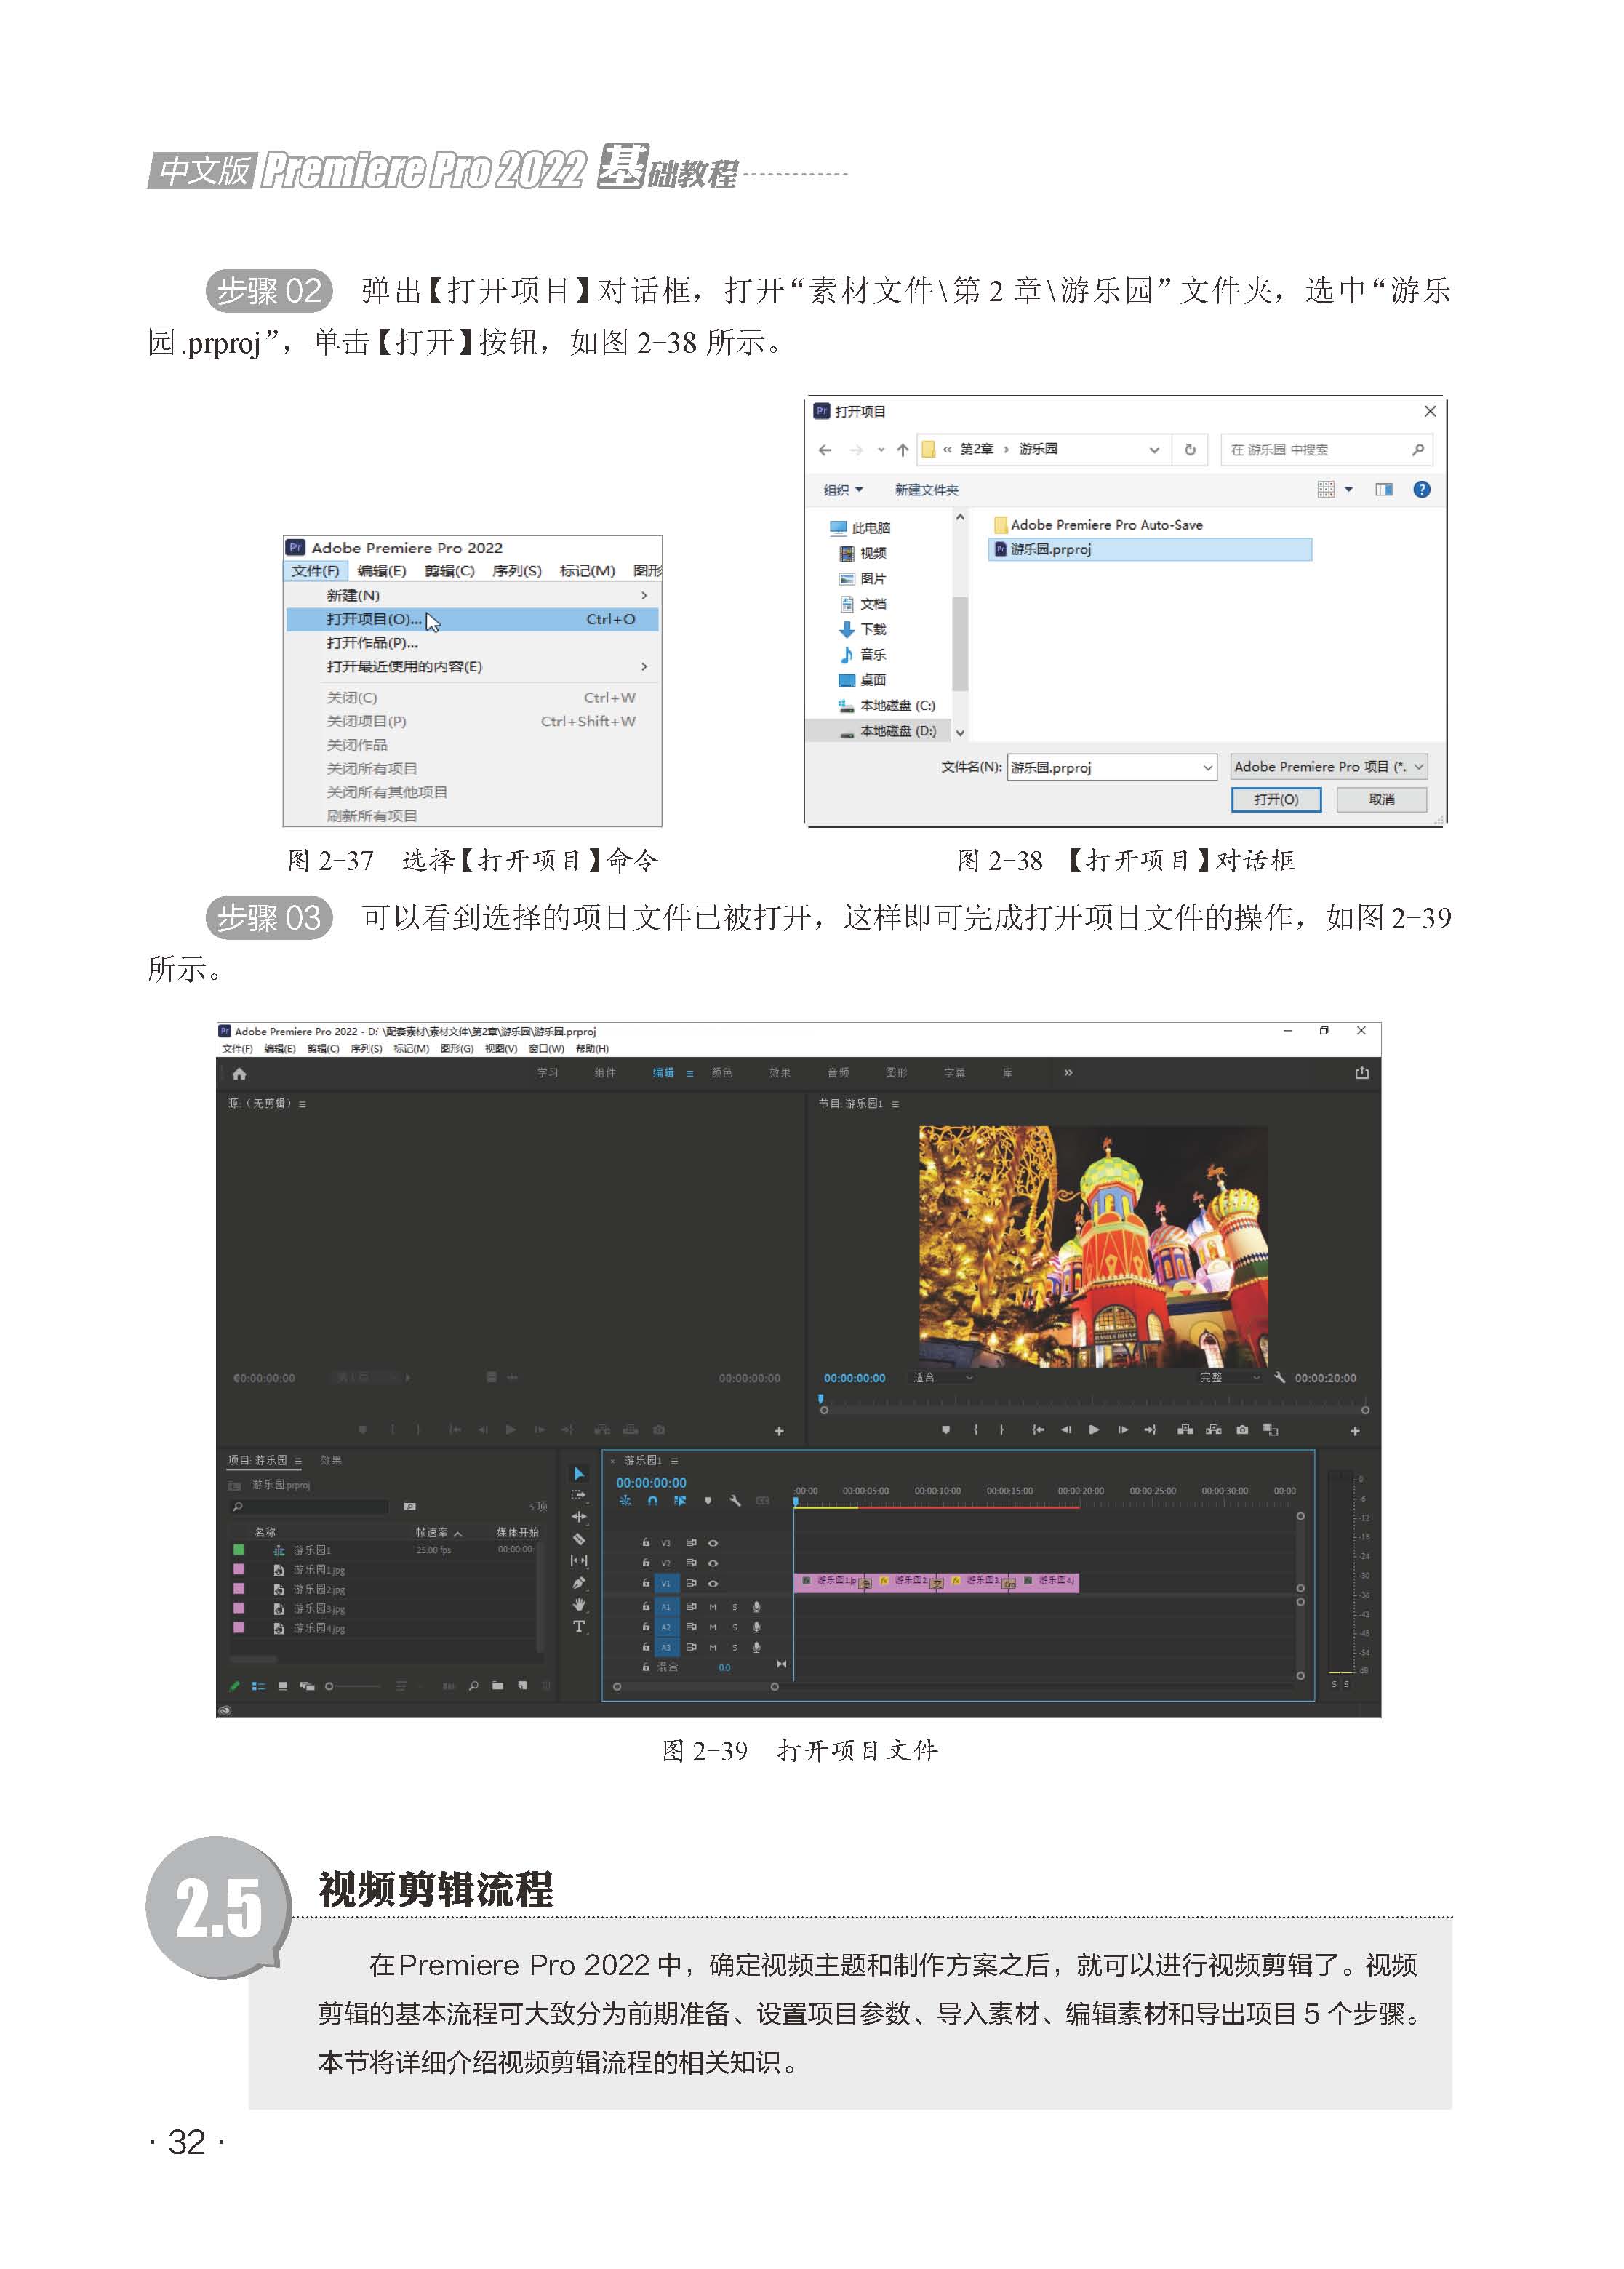This screenshot has height=2269, width=1624.
Task: Open the 完整 playback resolution dropdown
Action: coord(1229,1377)
